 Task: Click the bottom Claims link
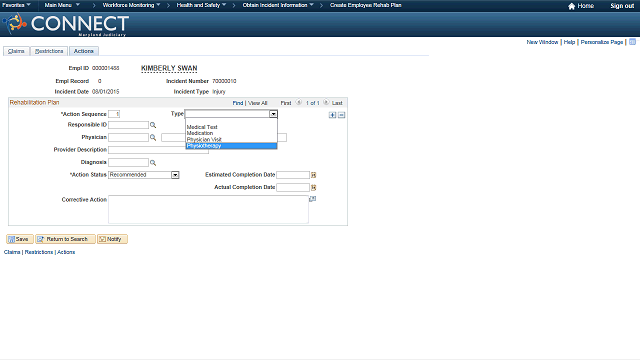12,252
